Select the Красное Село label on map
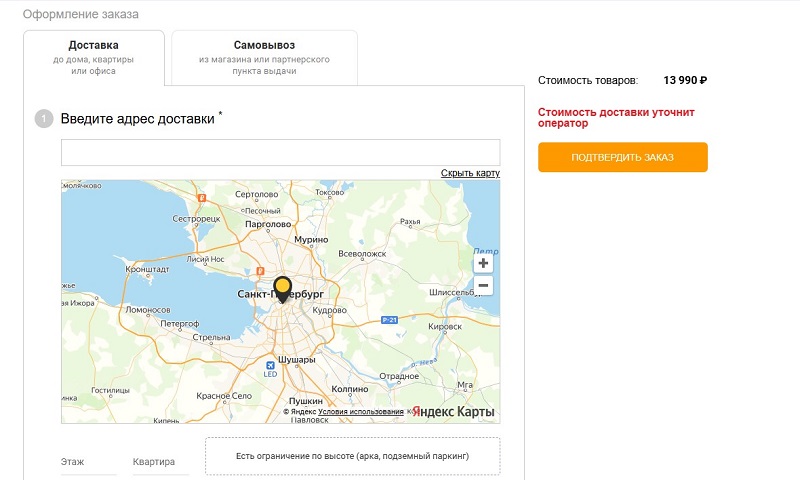This screenshot has height=480, width=800. (x=224, y=395)
